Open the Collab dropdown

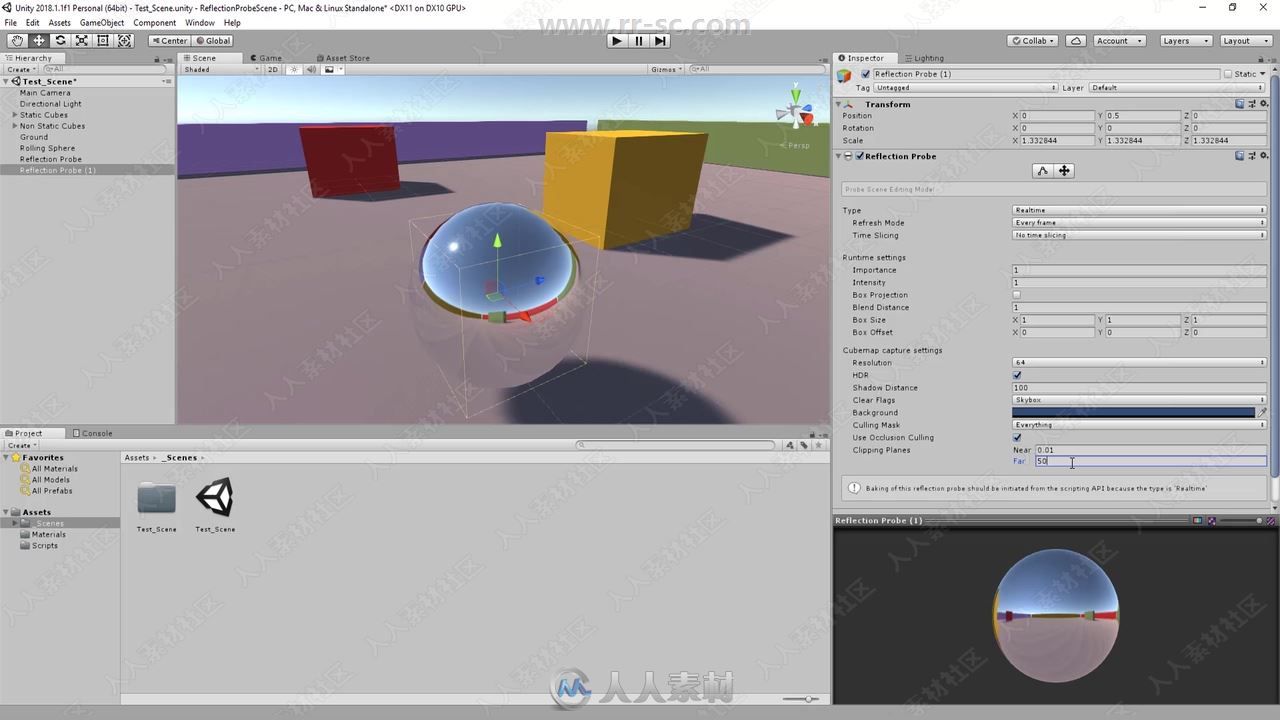click(1033, 41)
